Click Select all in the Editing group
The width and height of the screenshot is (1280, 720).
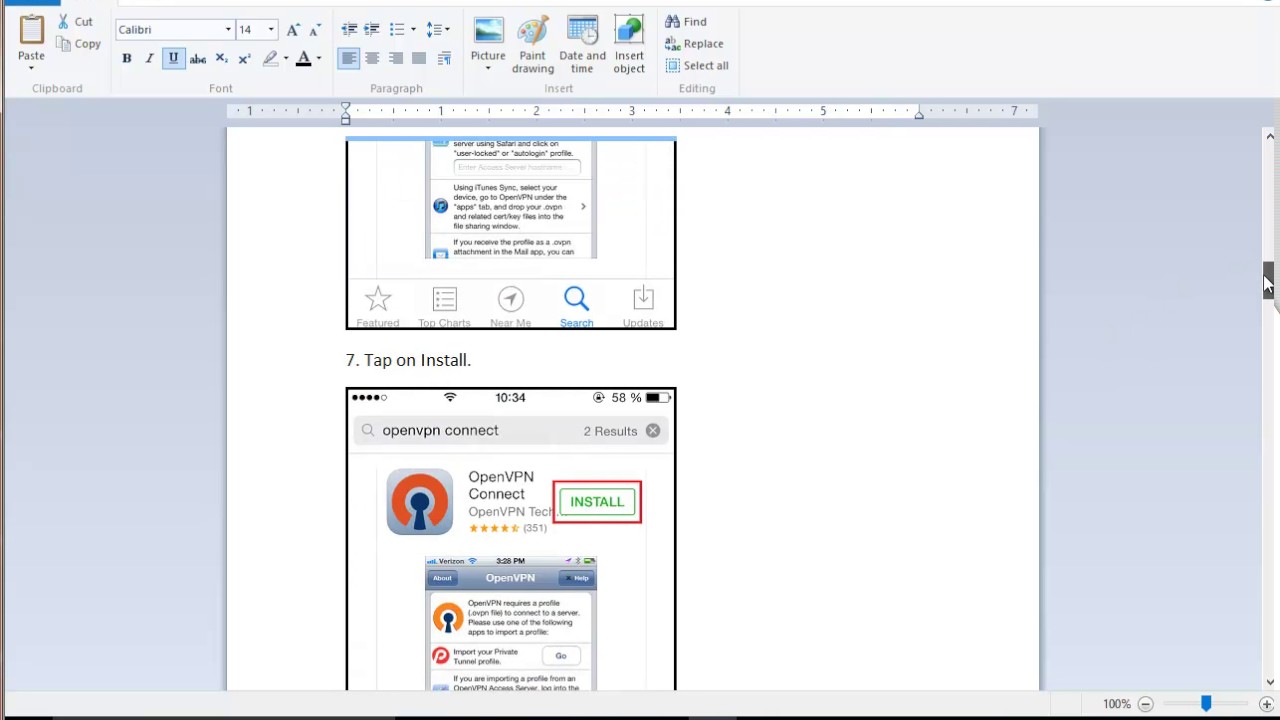697,66
